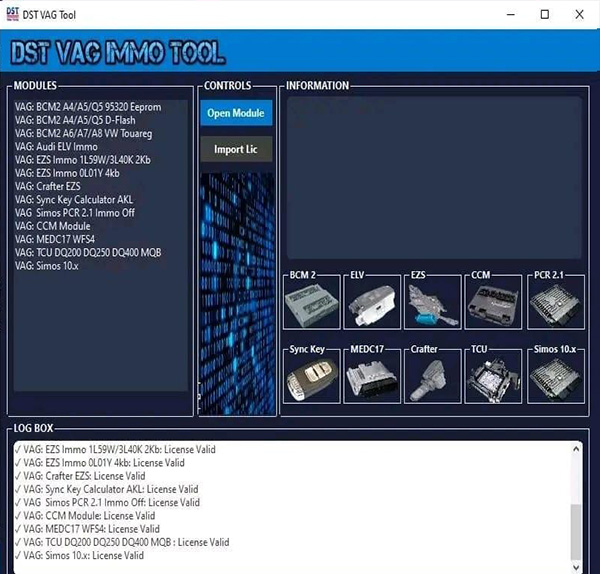The image size is (600, 574).
Task: Select VAG: Sync Key Calculator AKL
Action: click(x=74, y=199)
